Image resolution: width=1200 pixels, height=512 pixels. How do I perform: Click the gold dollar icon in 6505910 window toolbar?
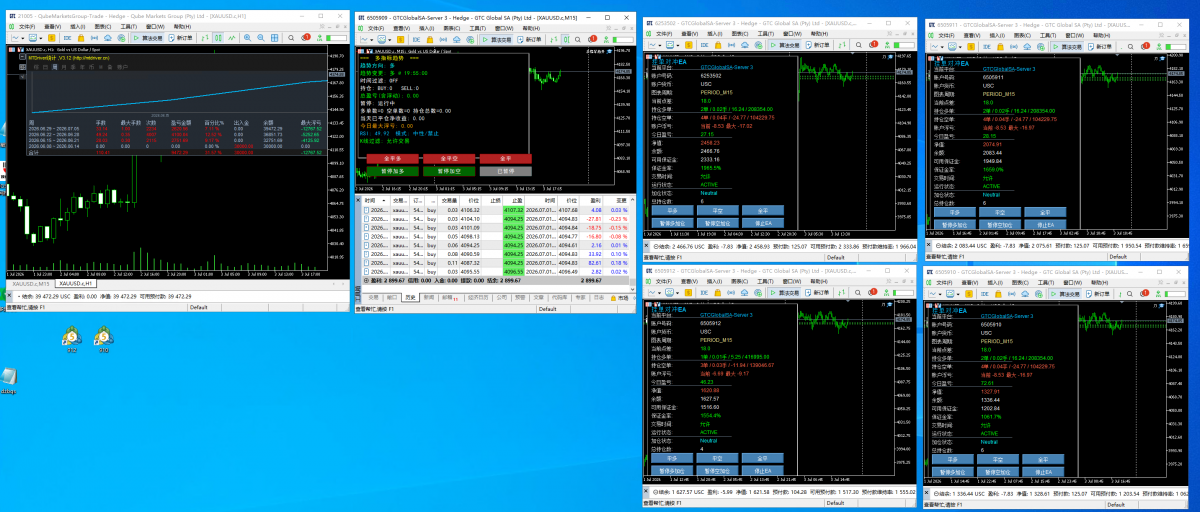tap(969, 293)
